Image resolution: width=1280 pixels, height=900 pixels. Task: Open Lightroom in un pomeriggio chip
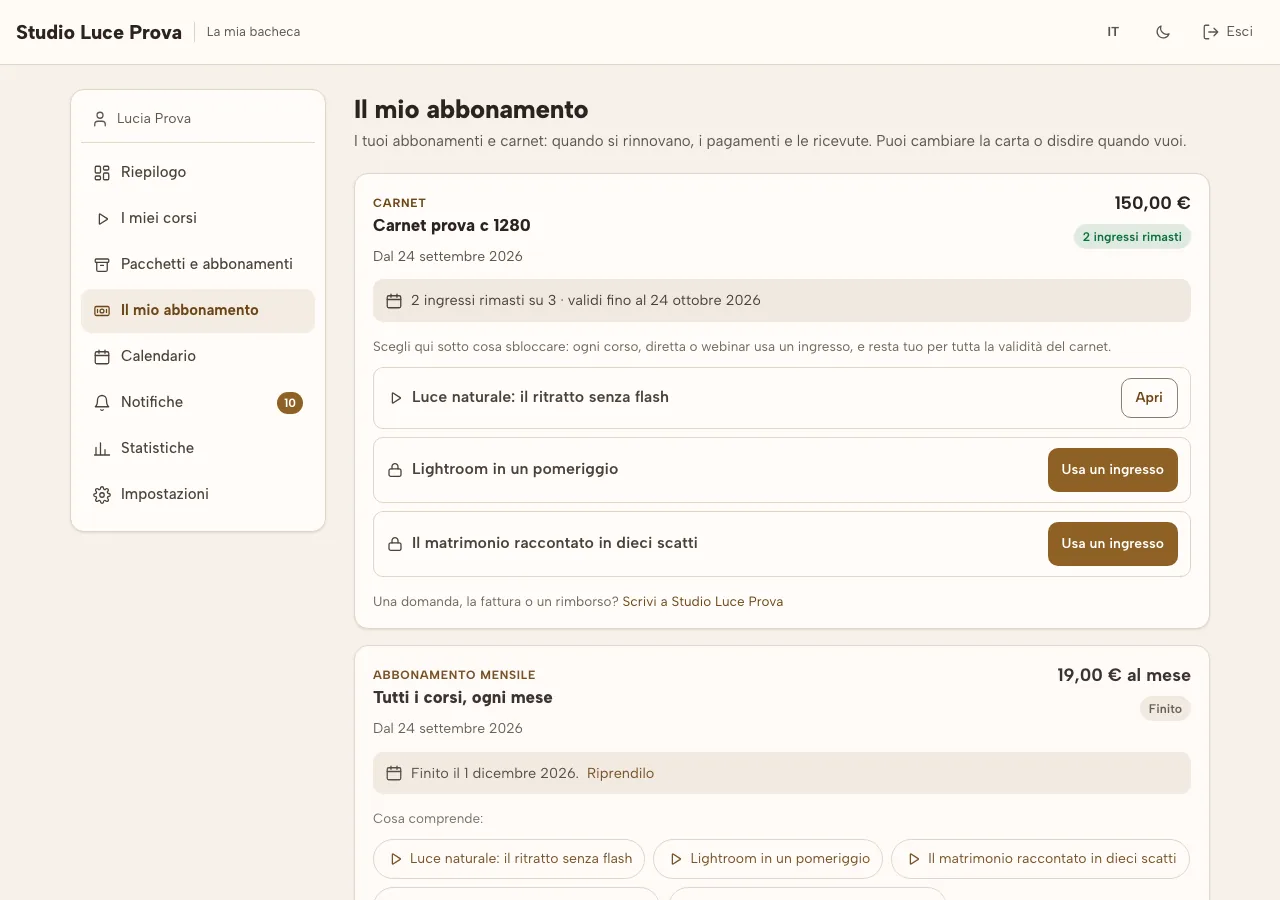[x=768, y=858]
